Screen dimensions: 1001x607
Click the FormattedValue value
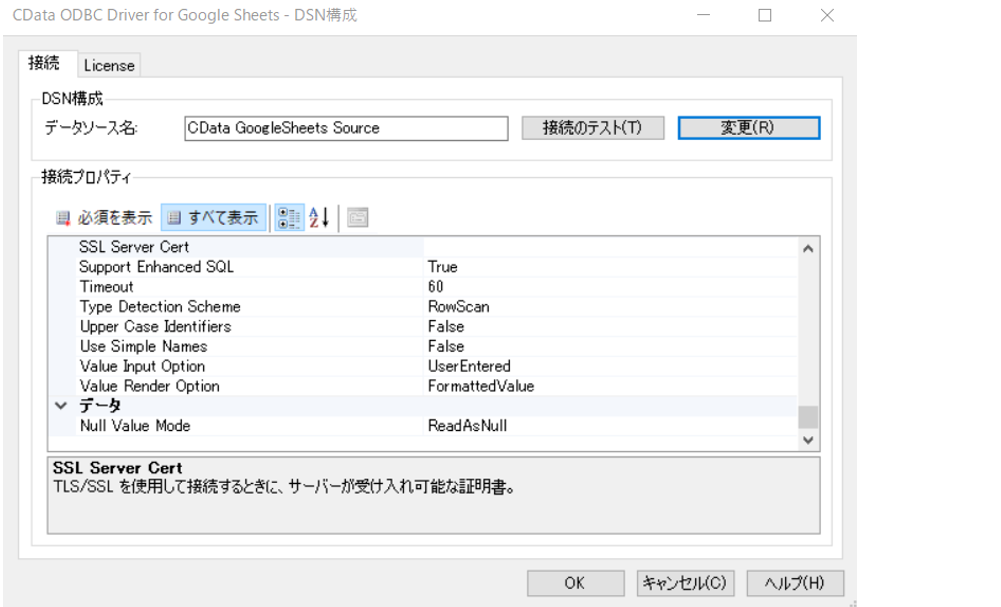click(x=481, y=386)
